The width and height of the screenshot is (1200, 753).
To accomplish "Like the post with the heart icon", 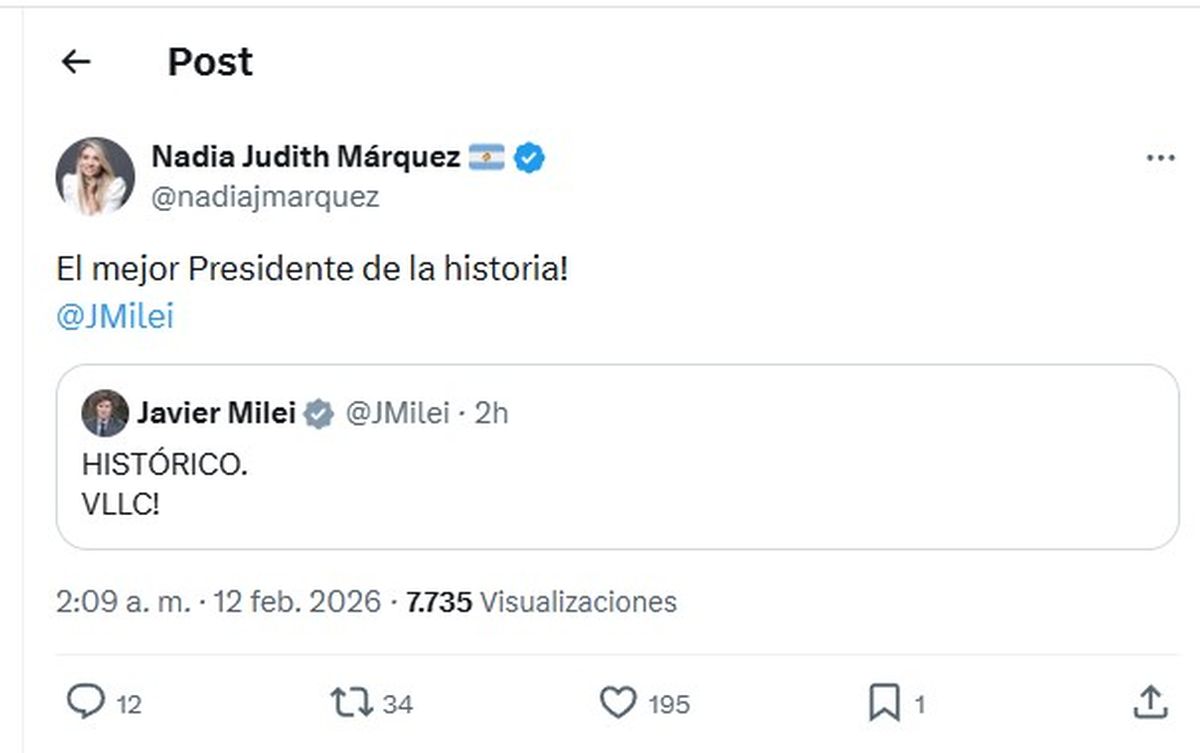I will [x=618, y=703].
